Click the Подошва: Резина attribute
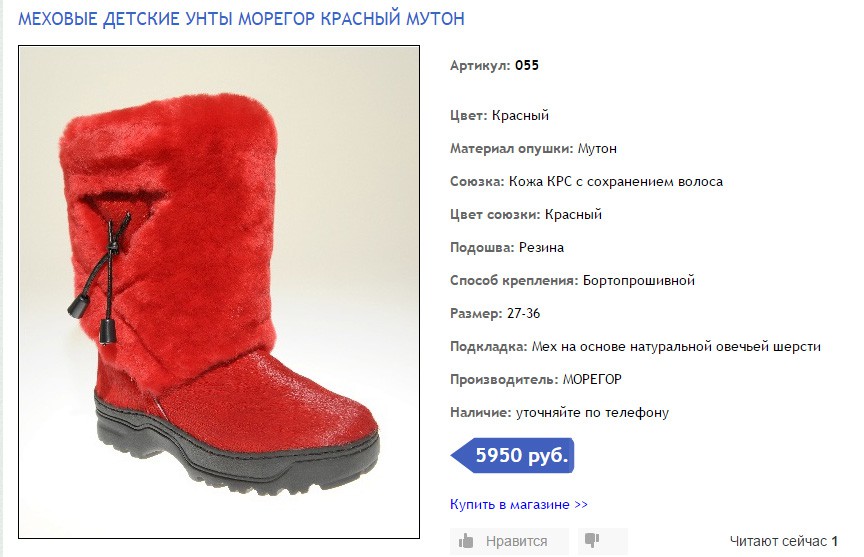864x557 pixels. [507, 248]
